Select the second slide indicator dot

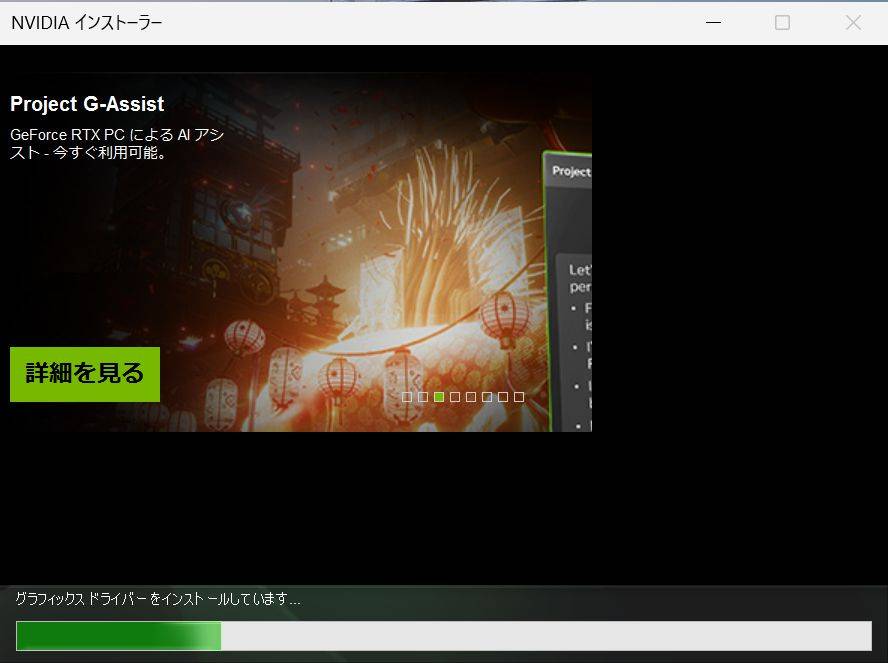(422, 397)
